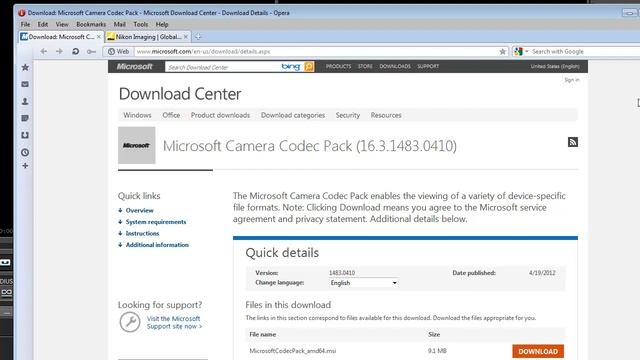640x360 pixels.
Task: Click the key wand icon in toolbar
Action: pos(91,51)
